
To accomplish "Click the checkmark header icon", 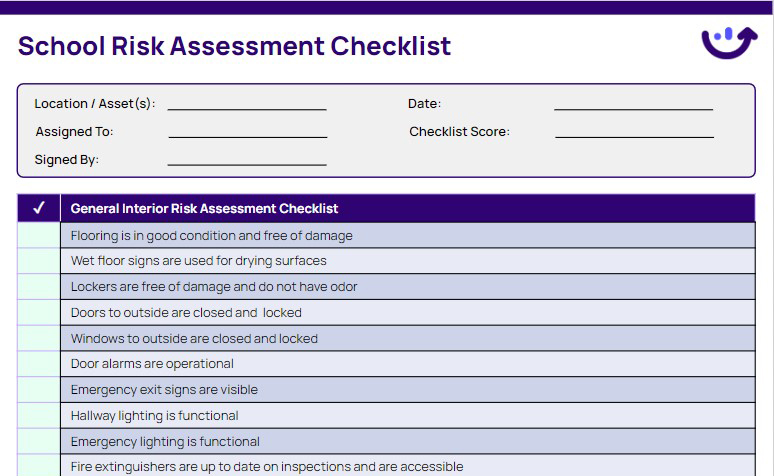I will 39,208.
